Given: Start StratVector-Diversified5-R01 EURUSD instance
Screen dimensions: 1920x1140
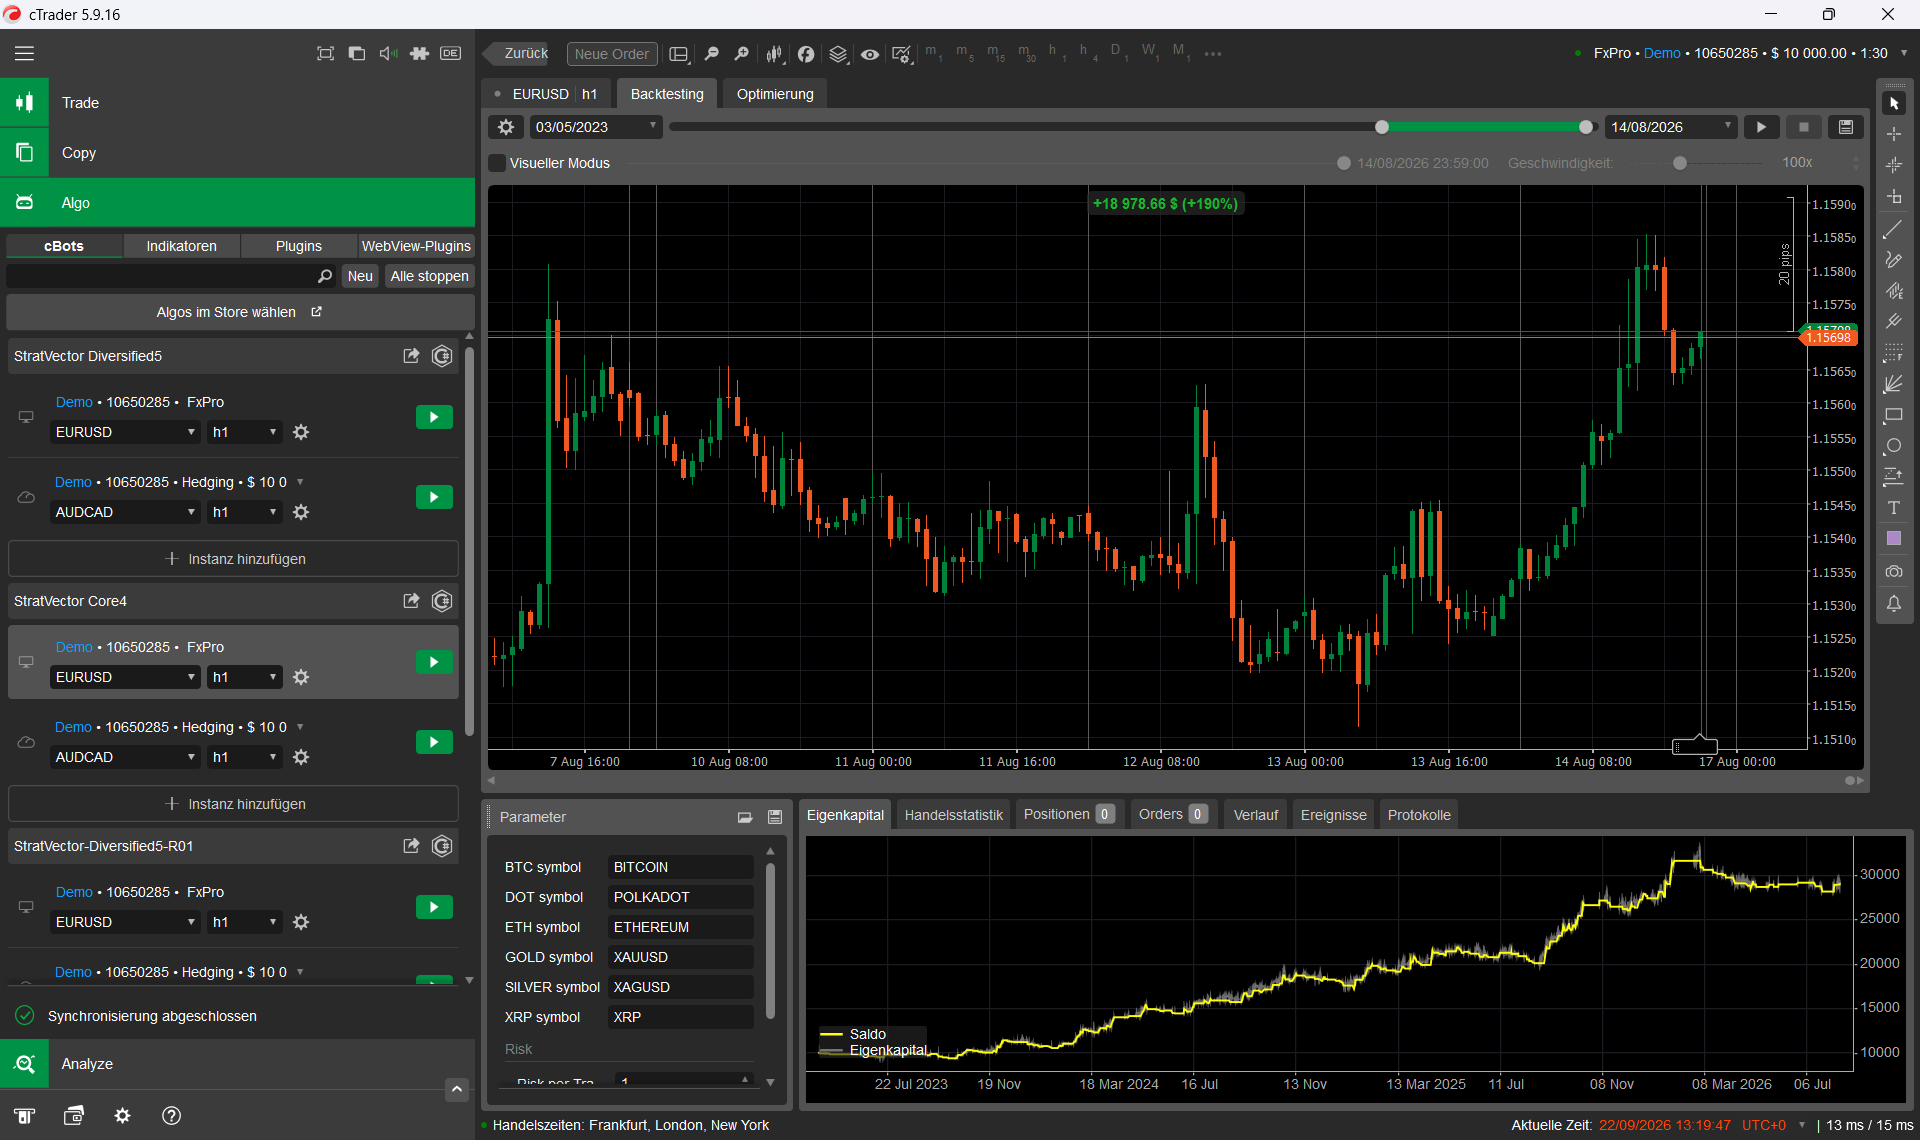Looking at the screenshot, I should (434, 907).
